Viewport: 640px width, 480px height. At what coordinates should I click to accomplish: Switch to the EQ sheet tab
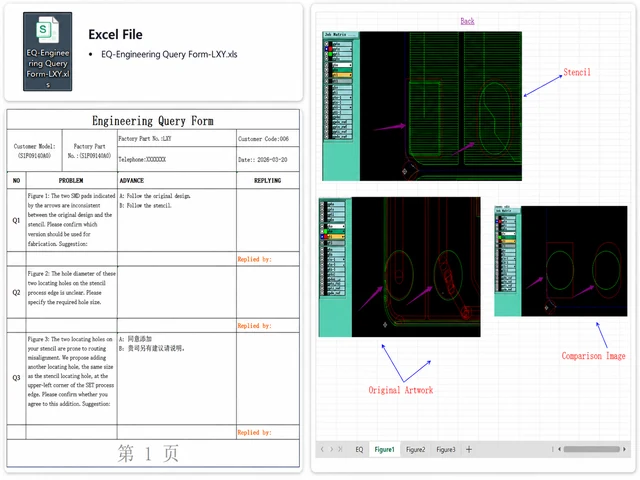[x=359, y=449]
